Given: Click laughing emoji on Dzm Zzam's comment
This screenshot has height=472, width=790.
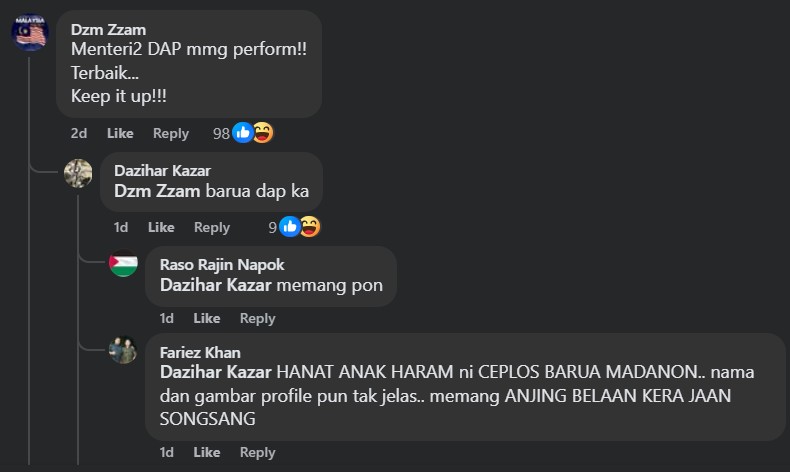Looking at the screenshot, I should 262,133.
